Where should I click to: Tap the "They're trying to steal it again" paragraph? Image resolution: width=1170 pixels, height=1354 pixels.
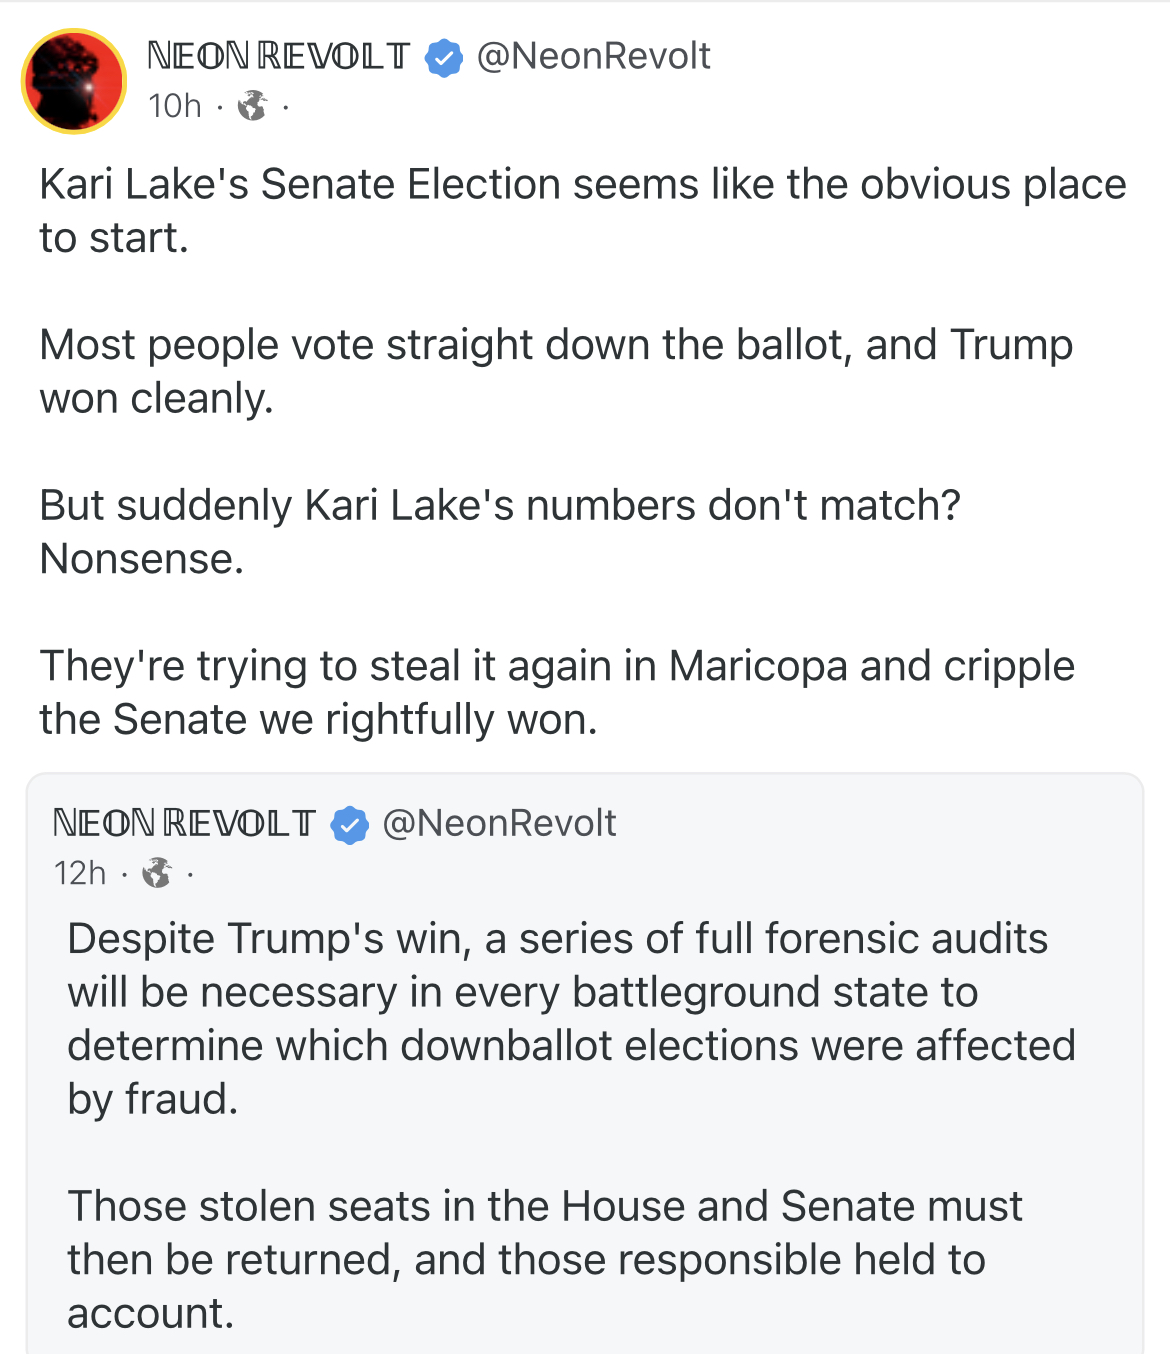click(556, 692)
